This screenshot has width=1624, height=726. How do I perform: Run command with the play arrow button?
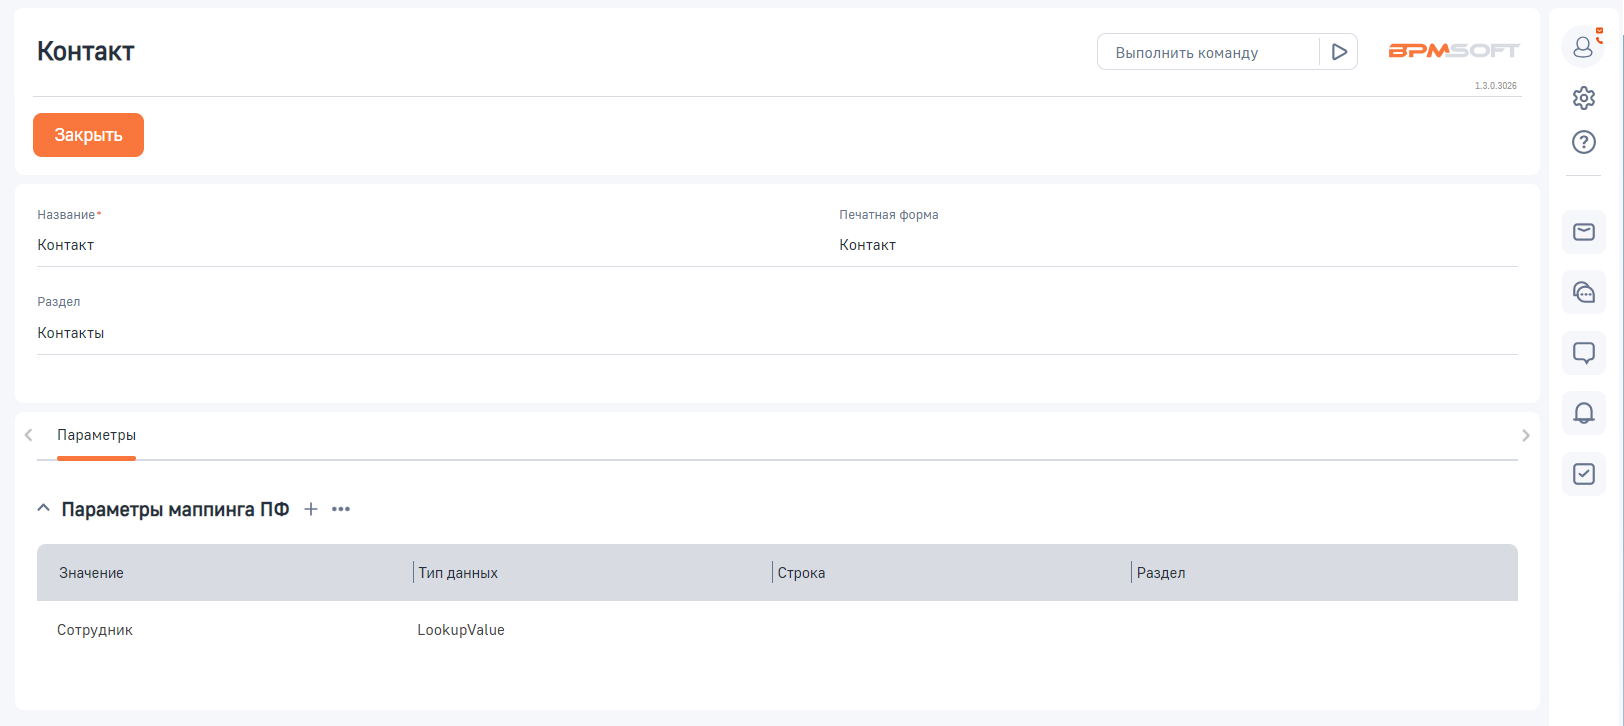1339,52
